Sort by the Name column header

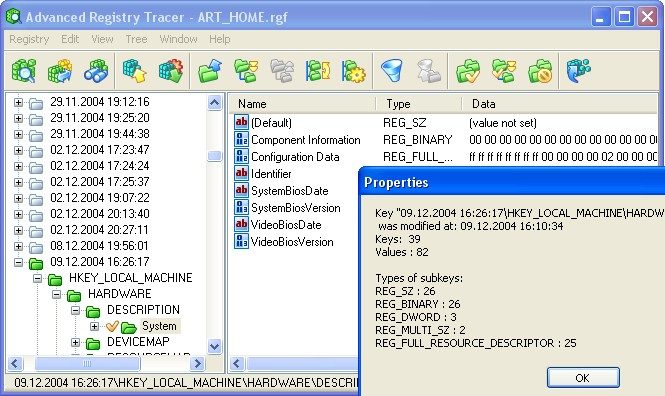[x=302, y=104]
